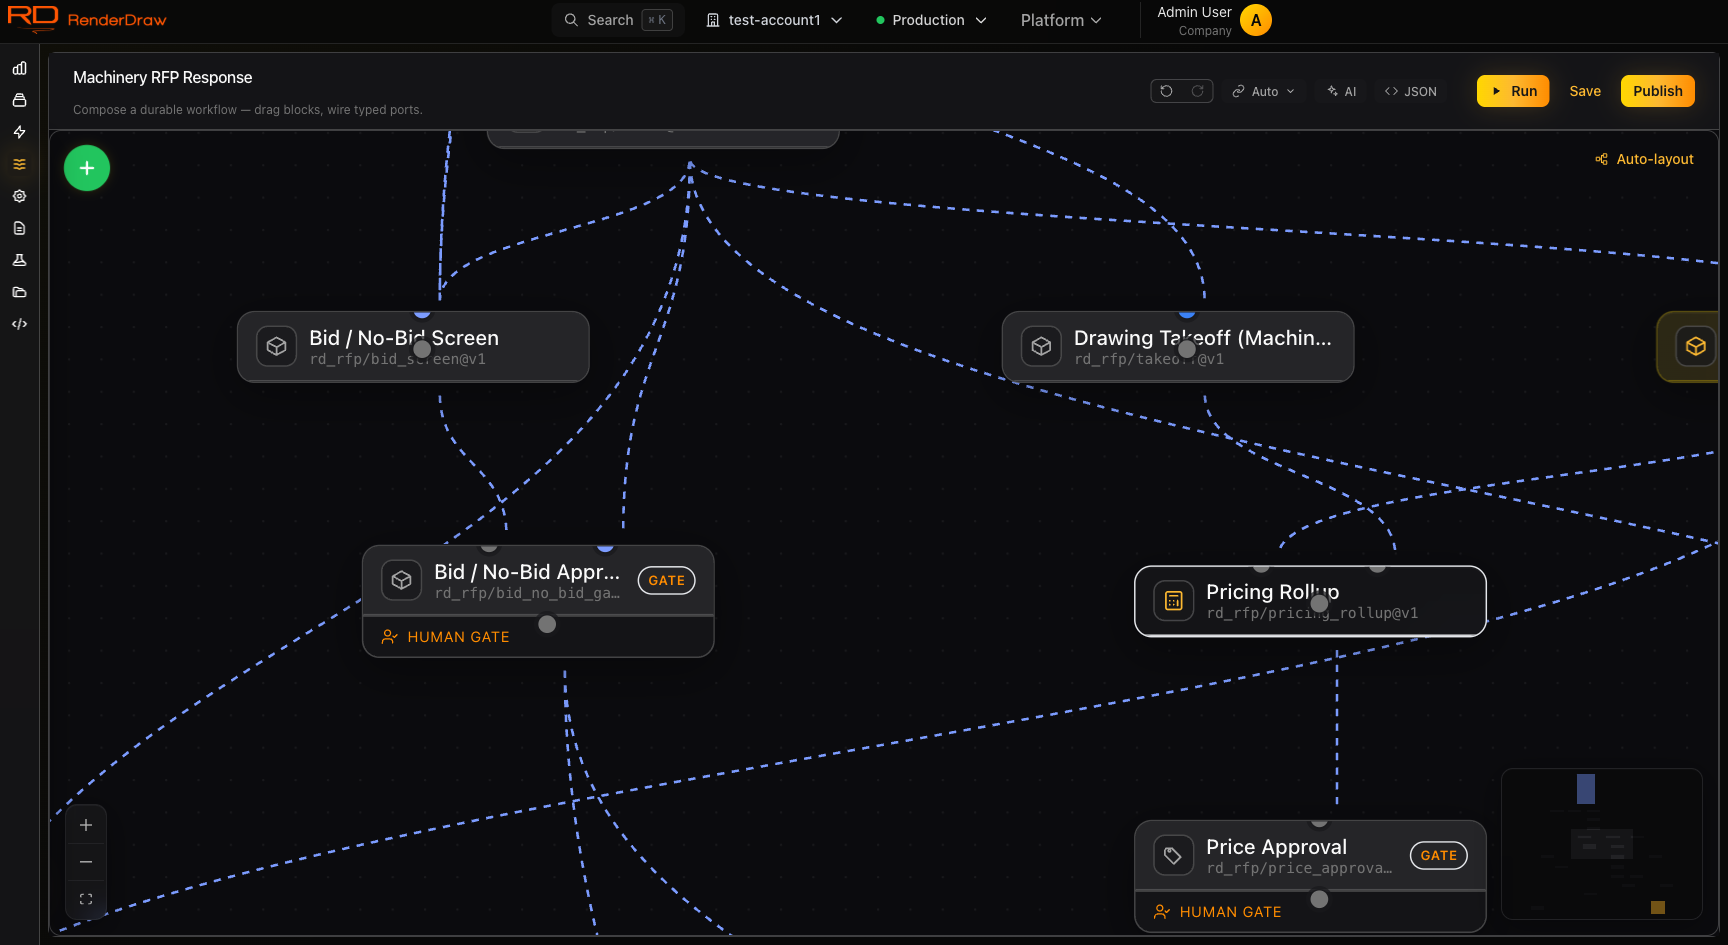1728x945 pixels.
Task: Select the Pricing Rollup block title
Action: pos(1273,592)
